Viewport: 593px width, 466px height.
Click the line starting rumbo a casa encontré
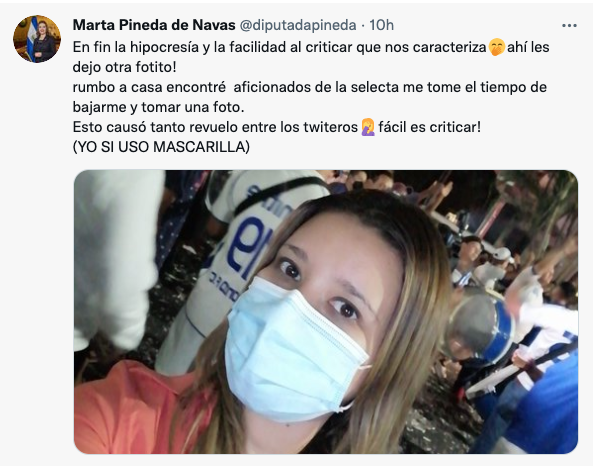pyautogui.click(x=310, y=87)
